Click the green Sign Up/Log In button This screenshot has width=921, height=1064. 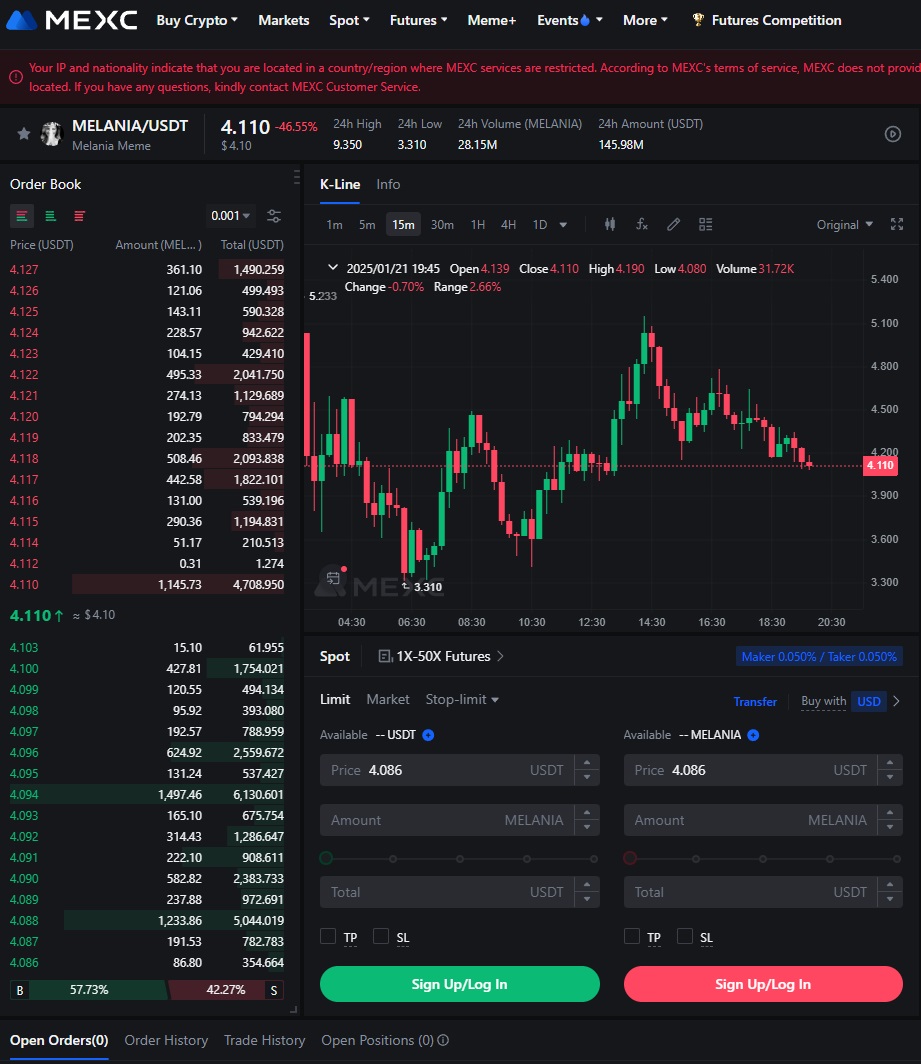[x=459, y=984]
